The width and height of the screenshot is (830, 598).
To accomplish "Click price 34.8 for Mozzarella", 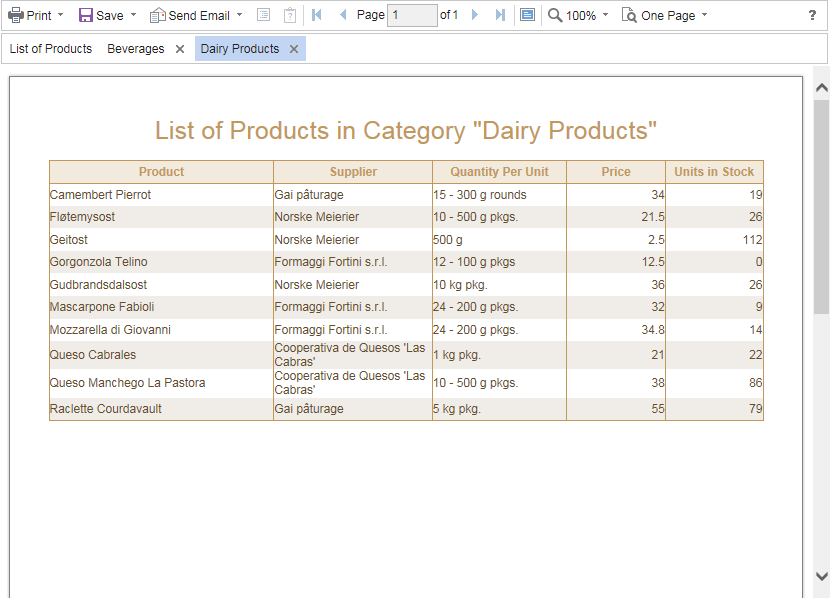I will point(616,330).
